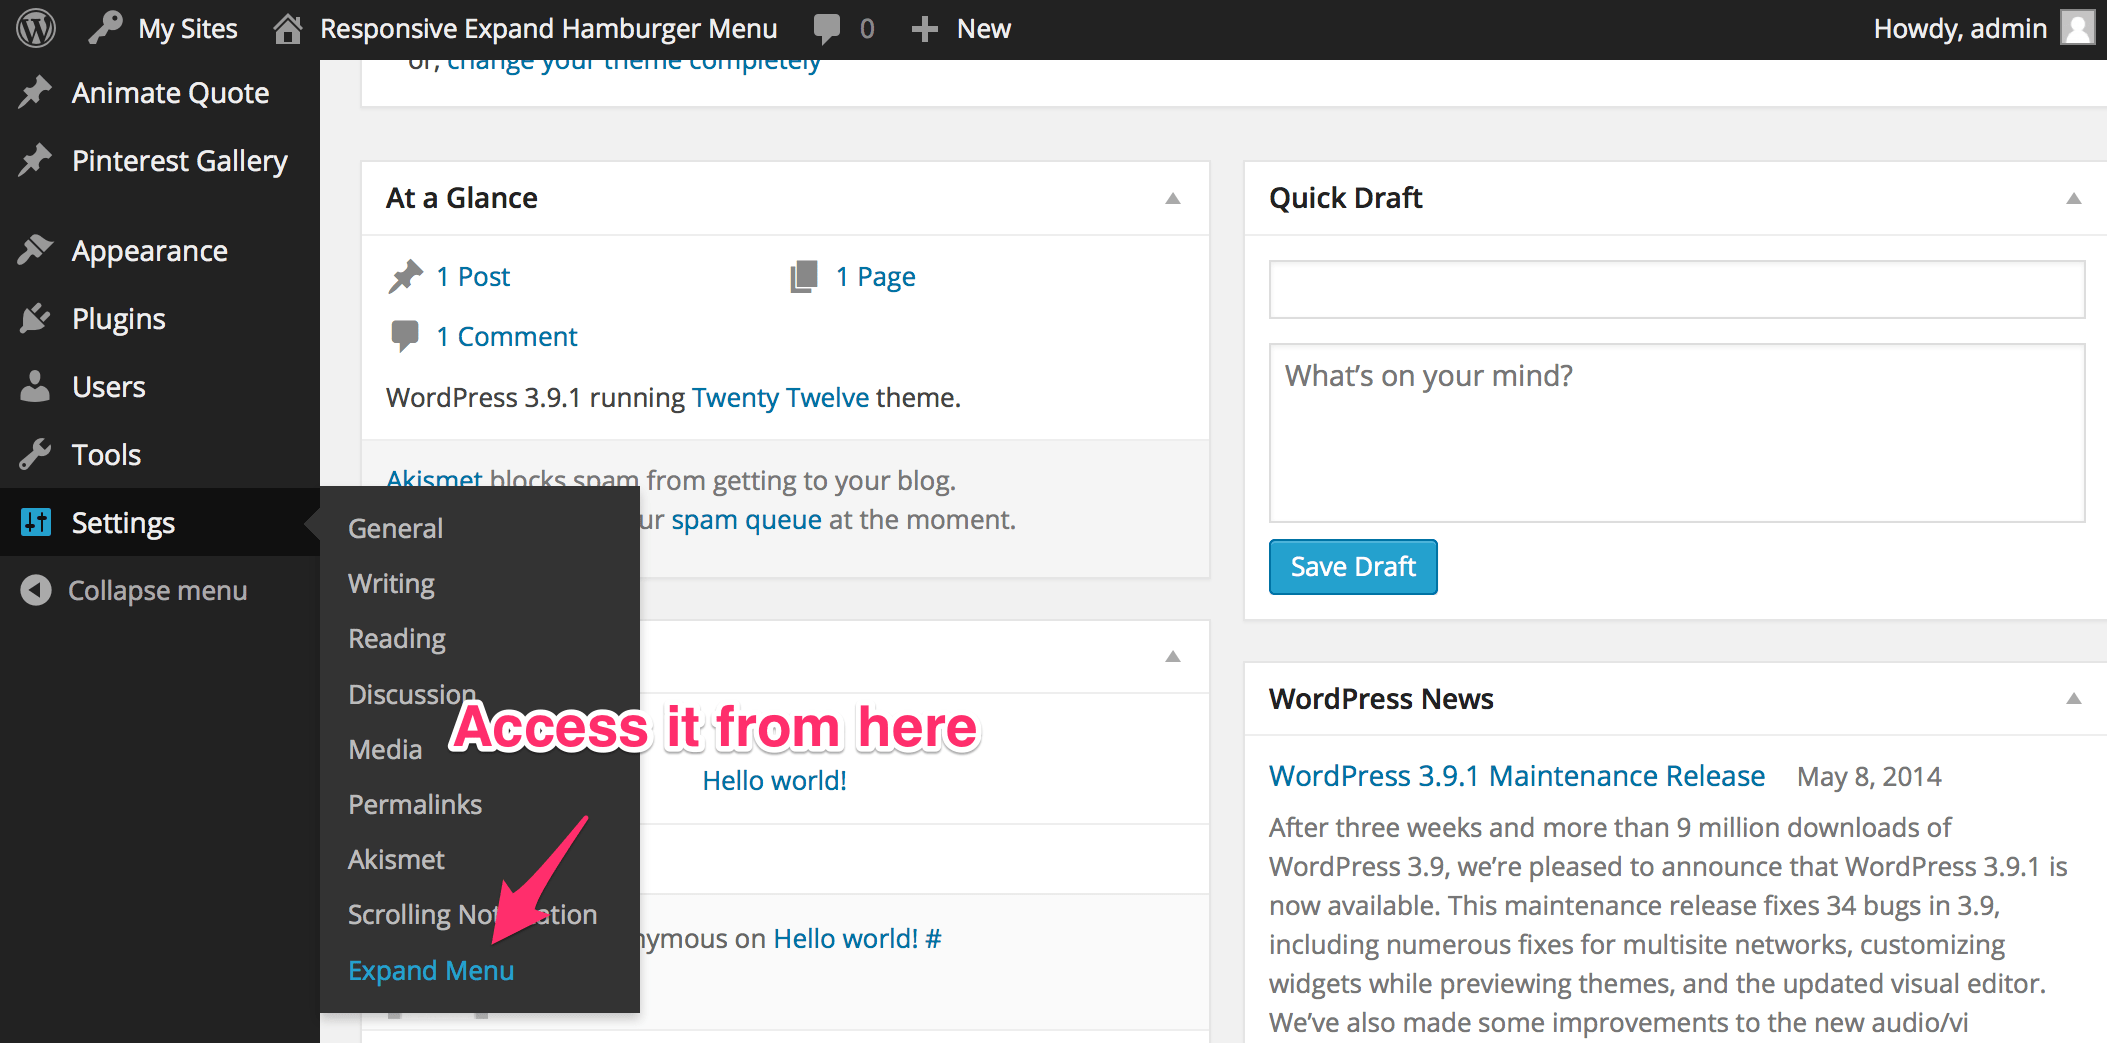The image size is (2107, 1043).
Task: Click the WordPress logo icon
Action: coord(36,28)
